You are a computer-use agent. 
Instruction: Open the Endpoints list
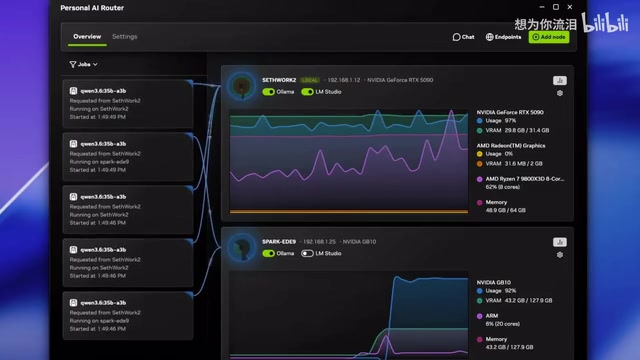point(503,37)
